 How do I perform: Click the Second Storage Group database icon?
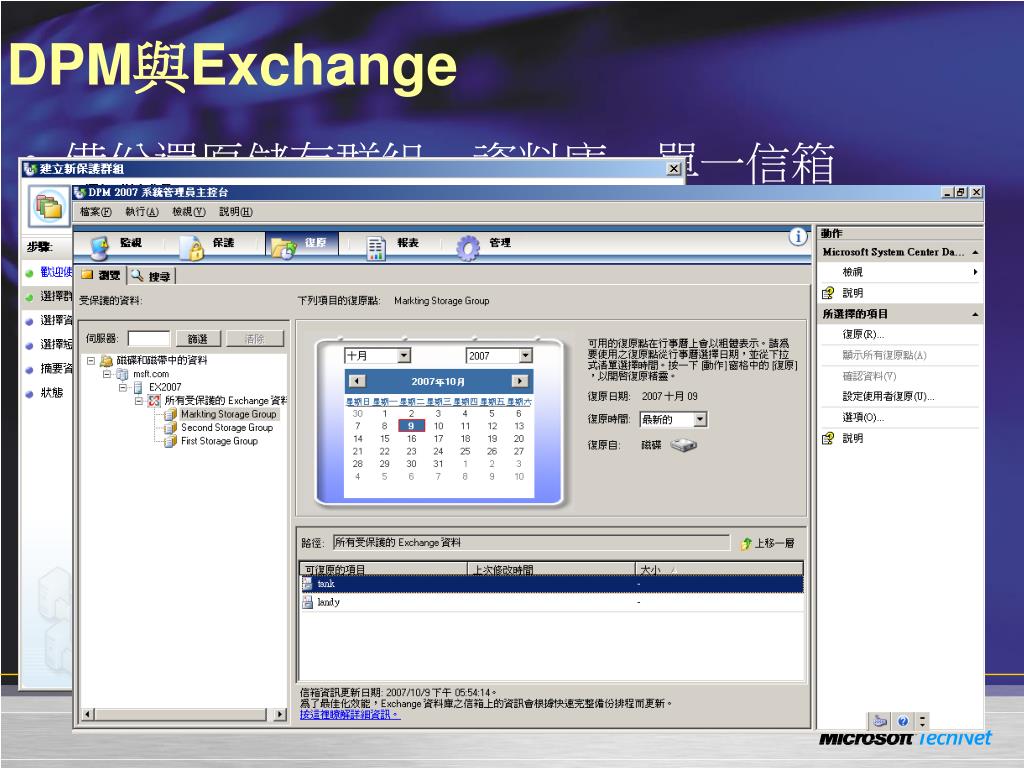[x=170, y=428]
